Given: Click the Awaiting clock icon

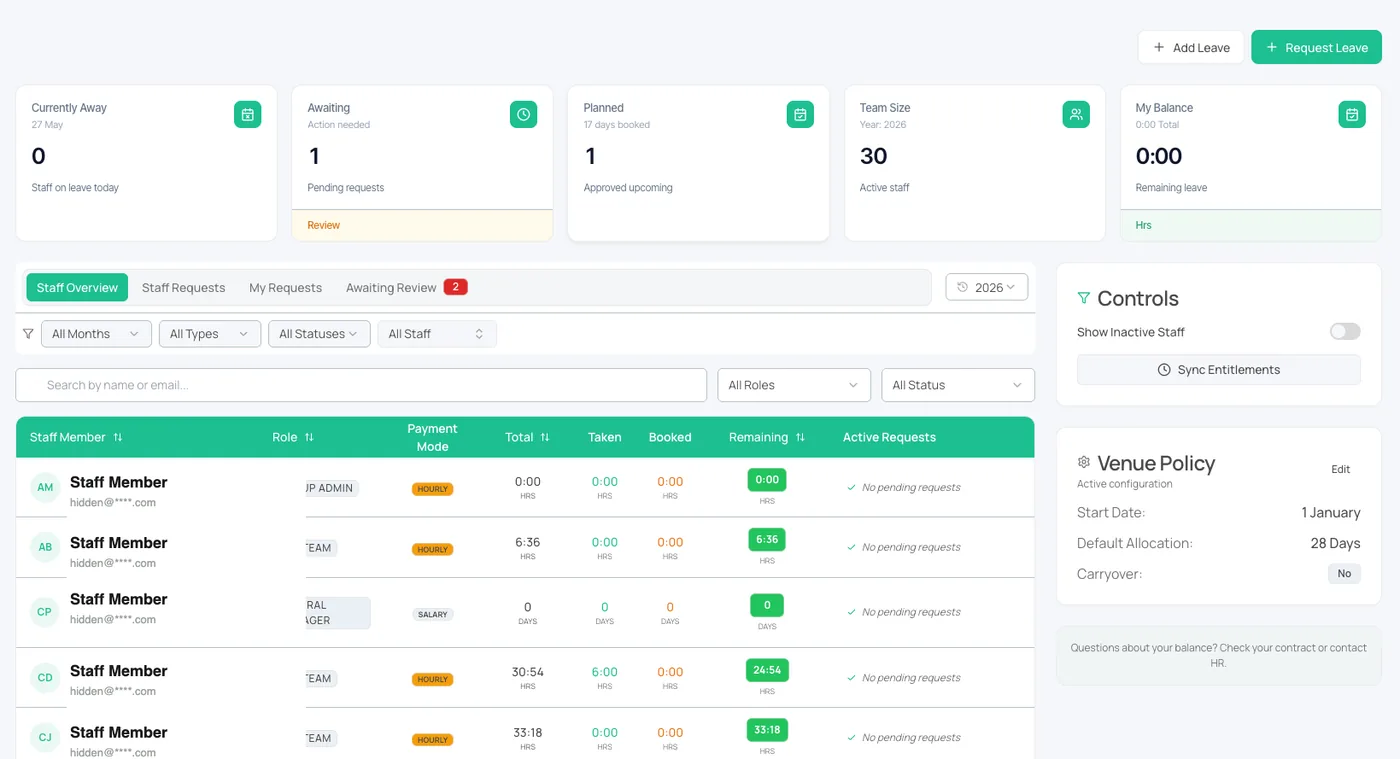Looking at the screenshot, I should (523, 114).
